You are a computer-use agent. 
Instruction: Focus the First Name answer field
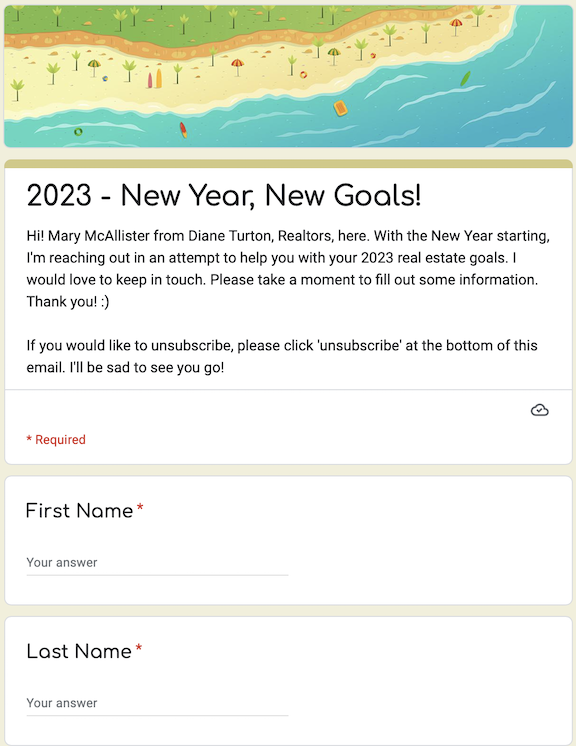(x=157, y=563)
